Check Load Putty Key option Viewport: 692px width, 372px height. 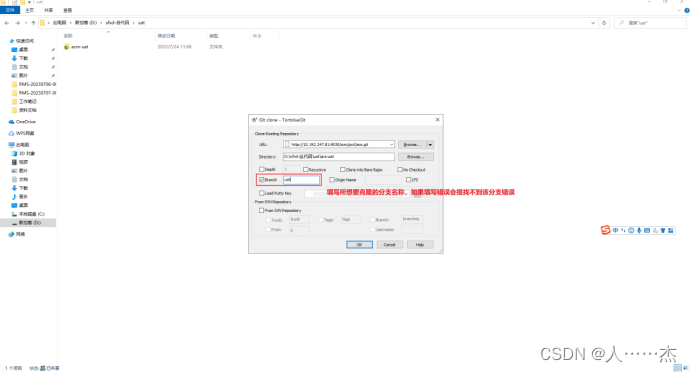(x=262, y=193)
